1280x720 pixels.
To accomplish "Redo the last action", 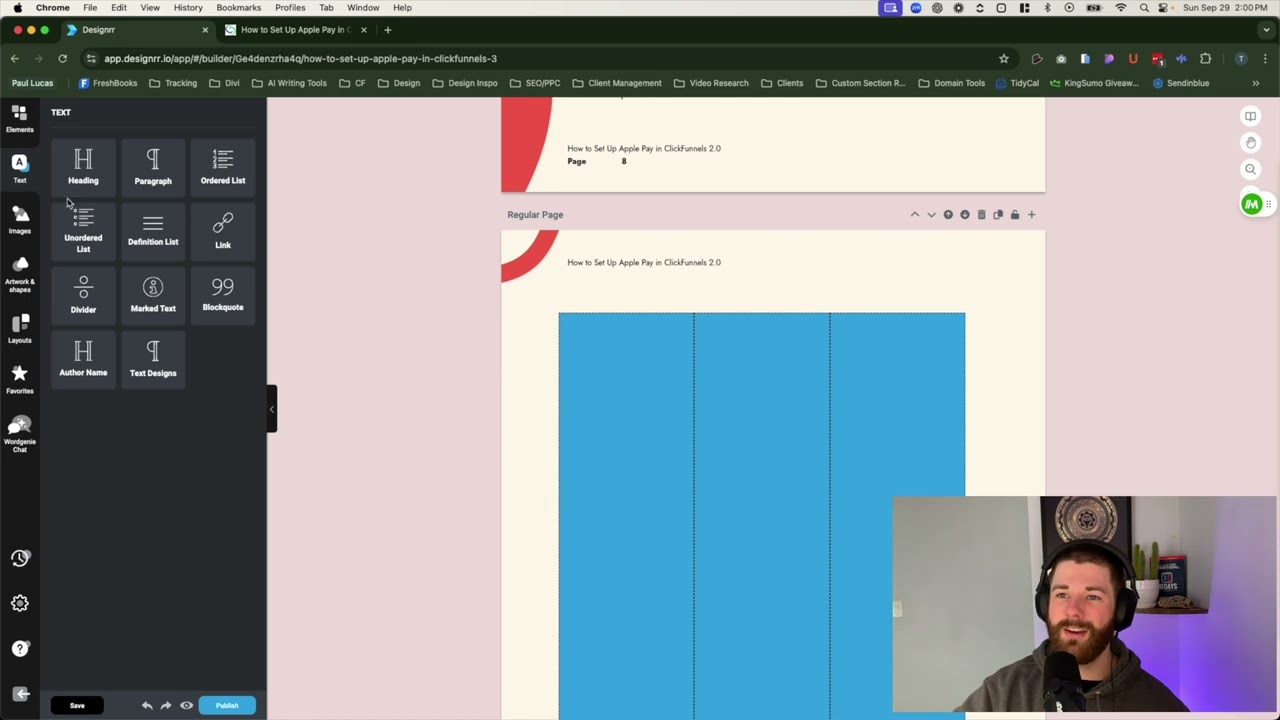I will point(166,706).
